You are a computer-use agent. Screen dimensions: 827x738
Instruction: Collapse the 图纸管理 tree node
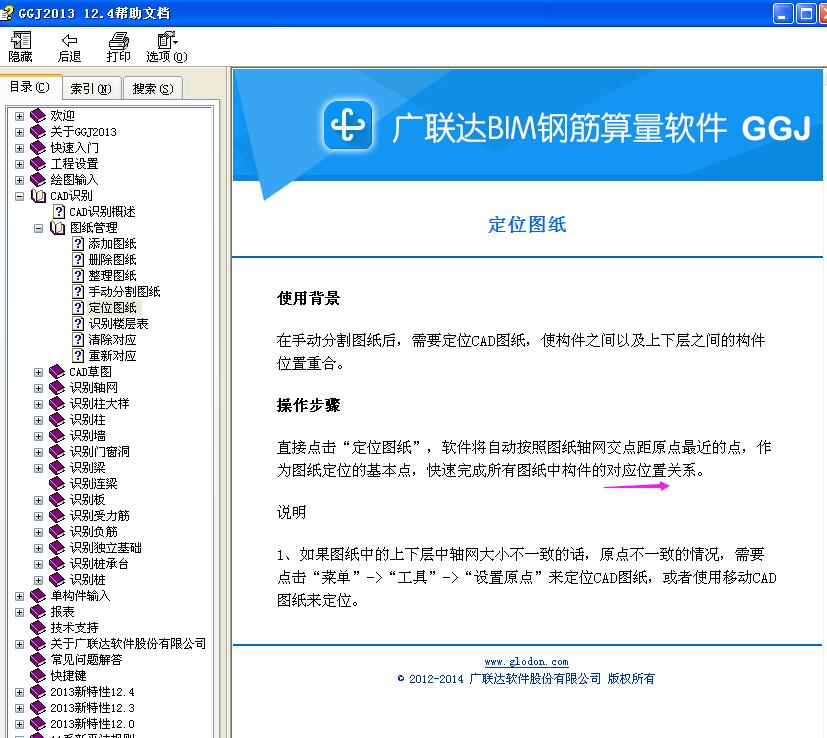(39, 228)
